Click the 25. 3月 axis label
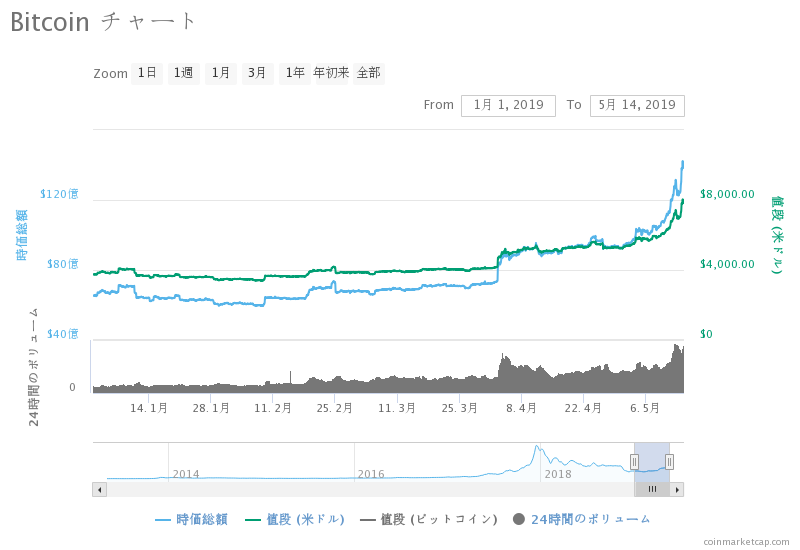The width and height of the screenshot is (800, 550). 459,408
